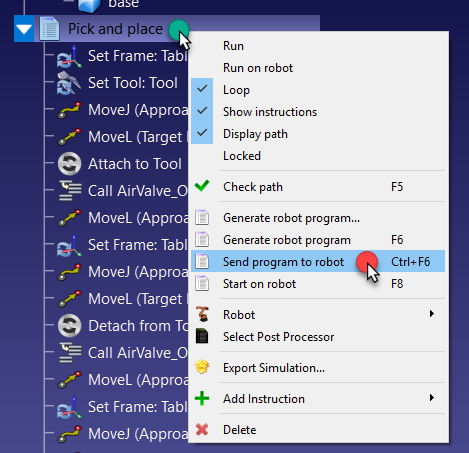Collapse the Pick and place program tree

point(24,29)
